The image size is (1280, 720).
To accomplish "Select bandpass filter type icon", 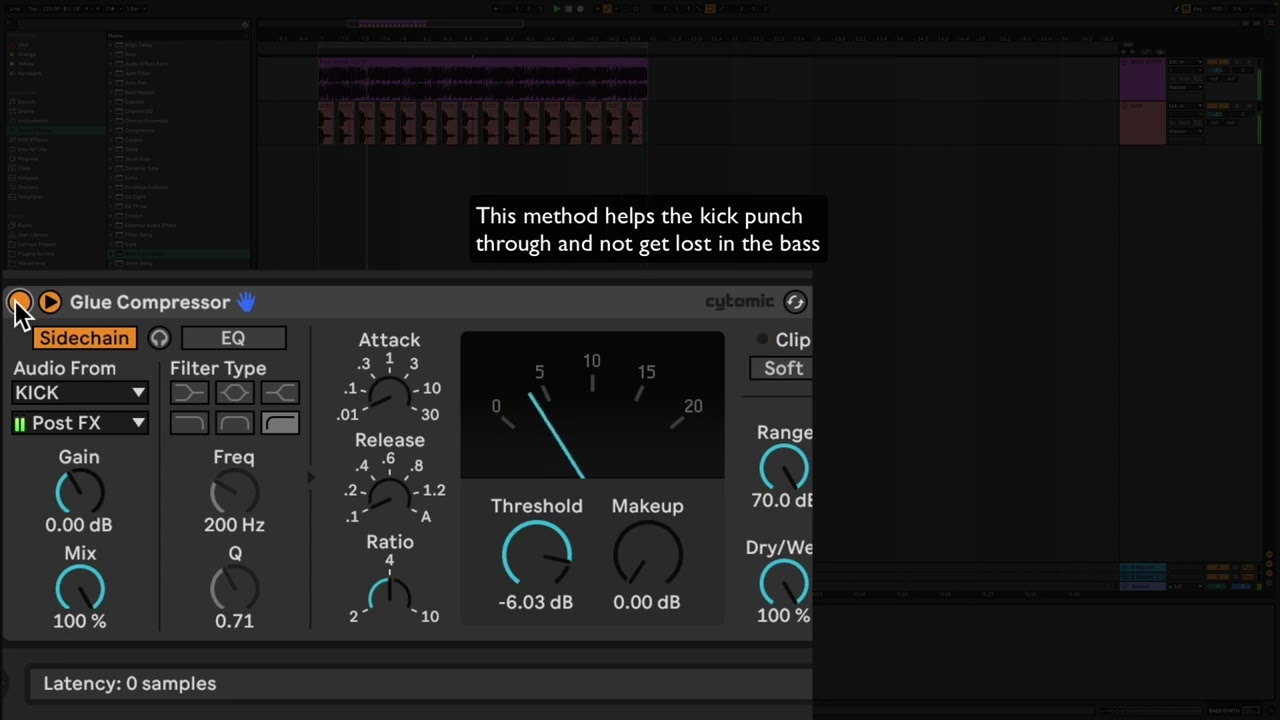I will 234,423.
